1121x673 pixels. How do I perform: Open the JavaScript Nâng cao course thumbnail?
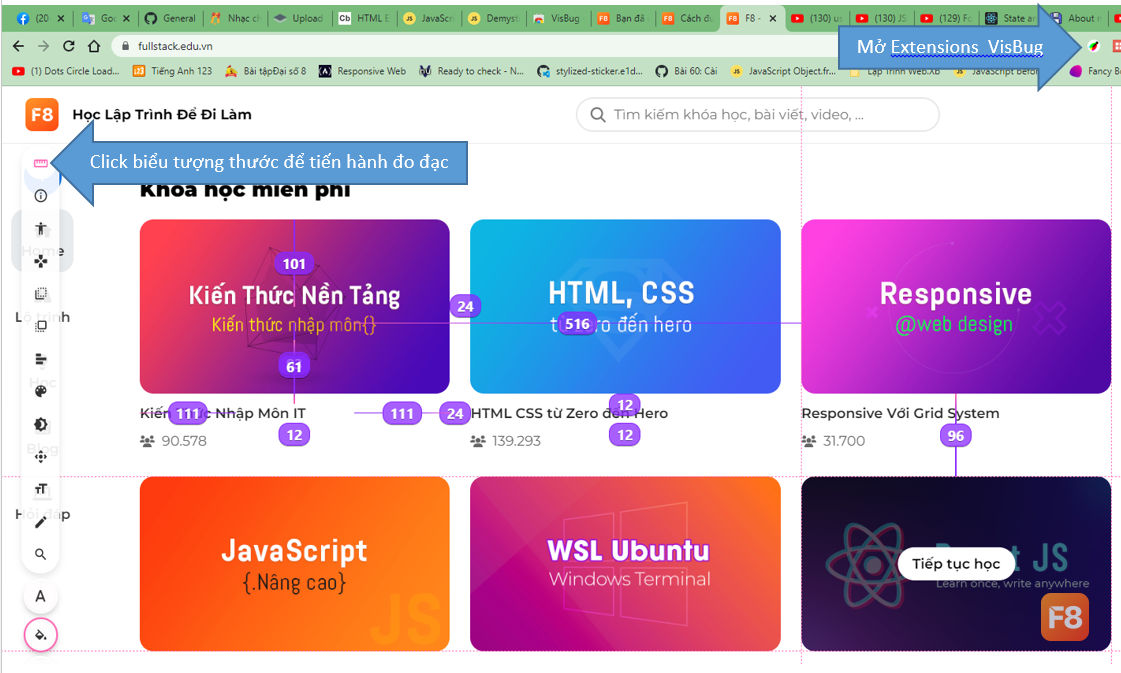[x=295, y=564]
